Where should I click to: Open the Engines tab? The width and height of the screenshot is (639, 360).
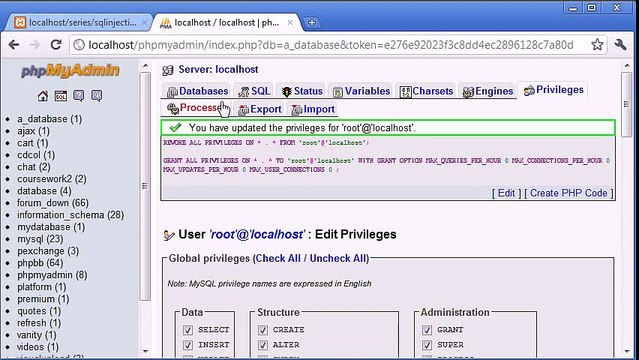[x=488, y=91]
